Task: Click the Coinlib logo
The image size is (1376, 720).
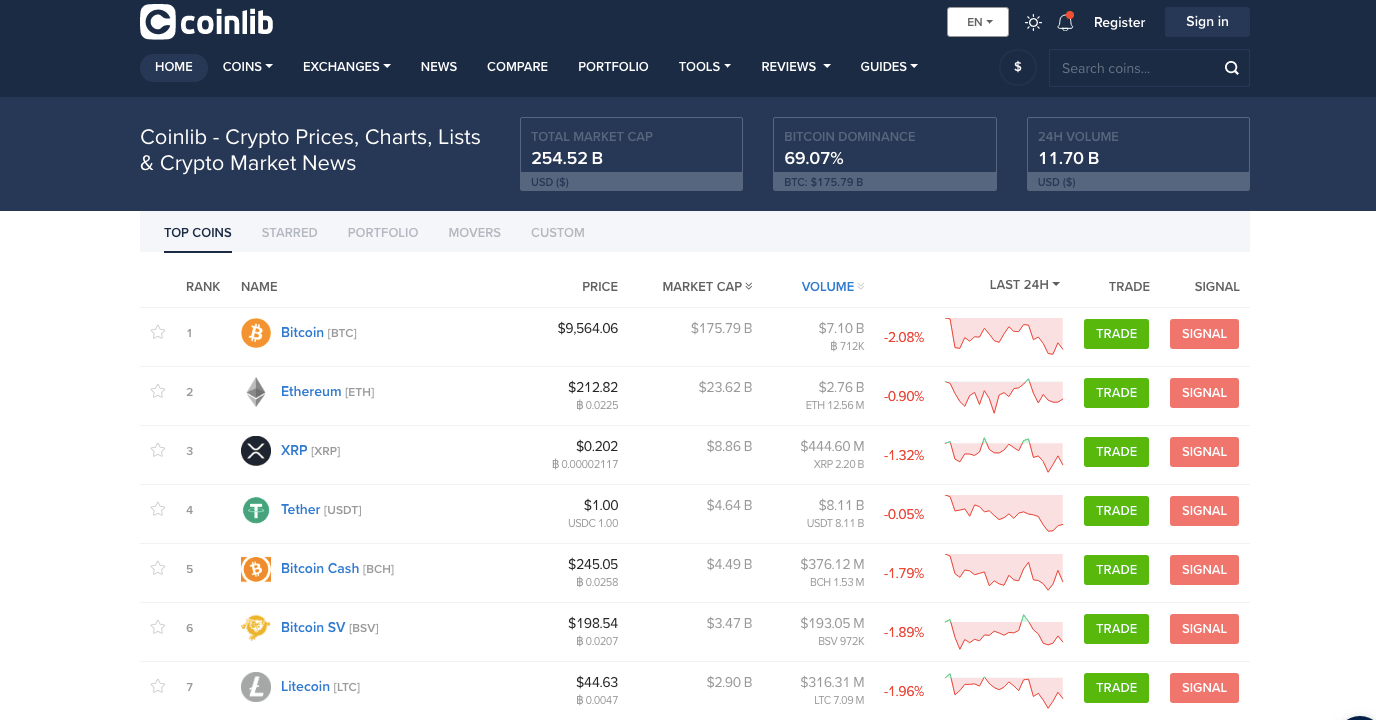Action: click(x=206, y=21)
